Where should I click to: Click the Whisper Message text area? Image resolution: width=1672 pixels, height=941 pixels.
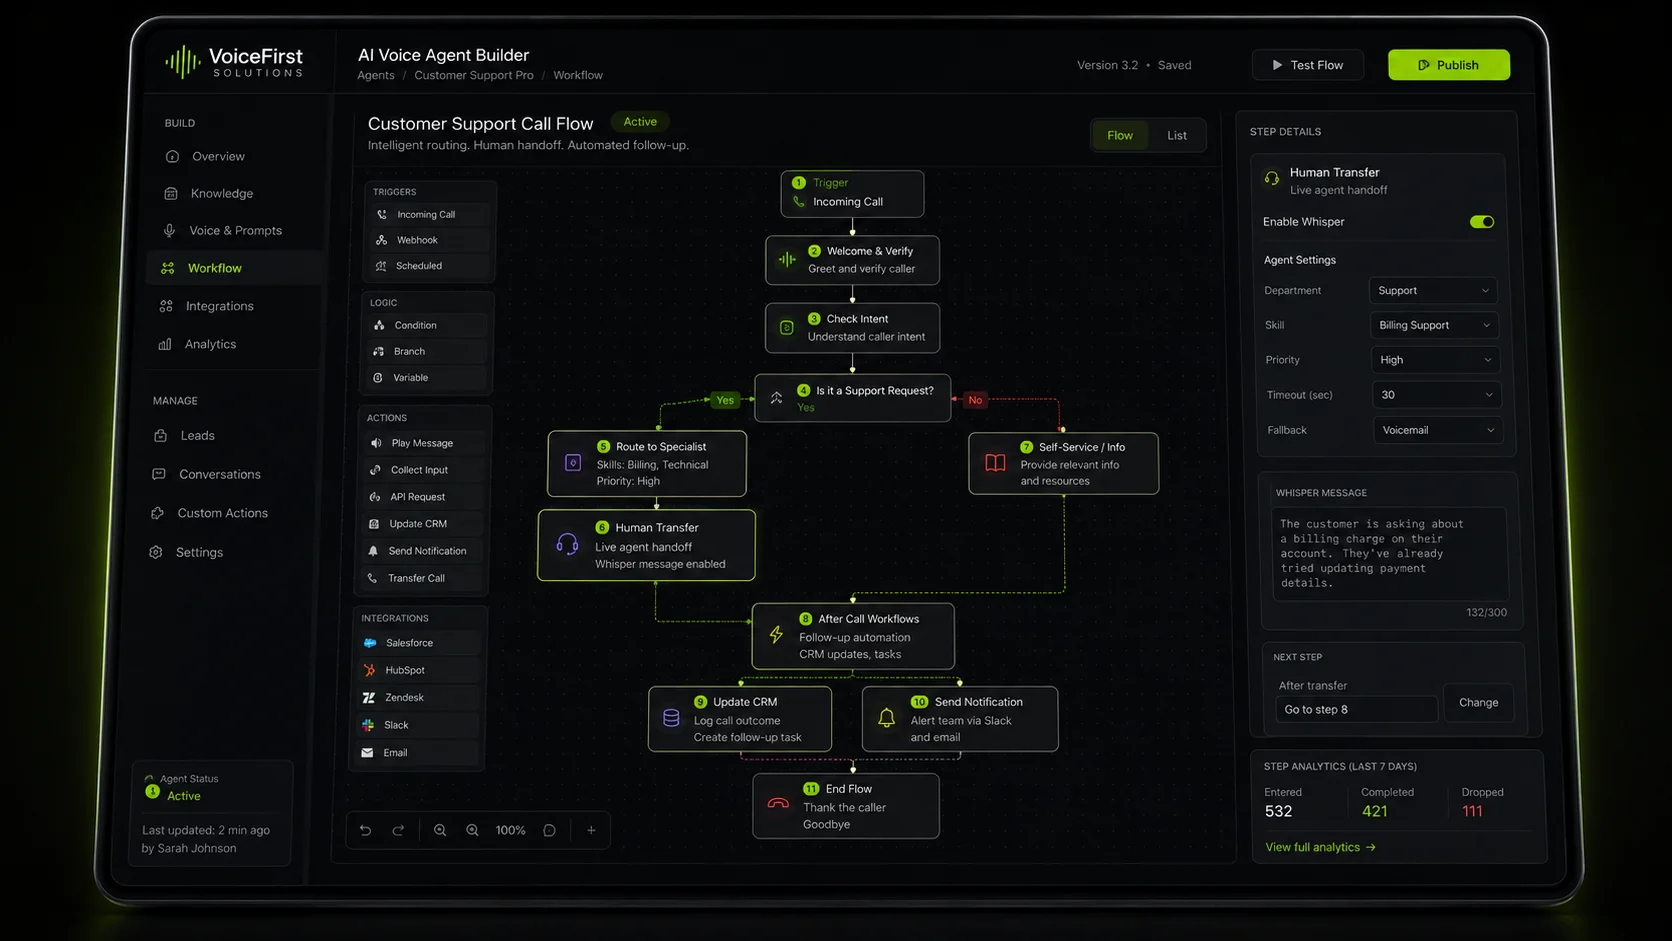point(1389,553)
